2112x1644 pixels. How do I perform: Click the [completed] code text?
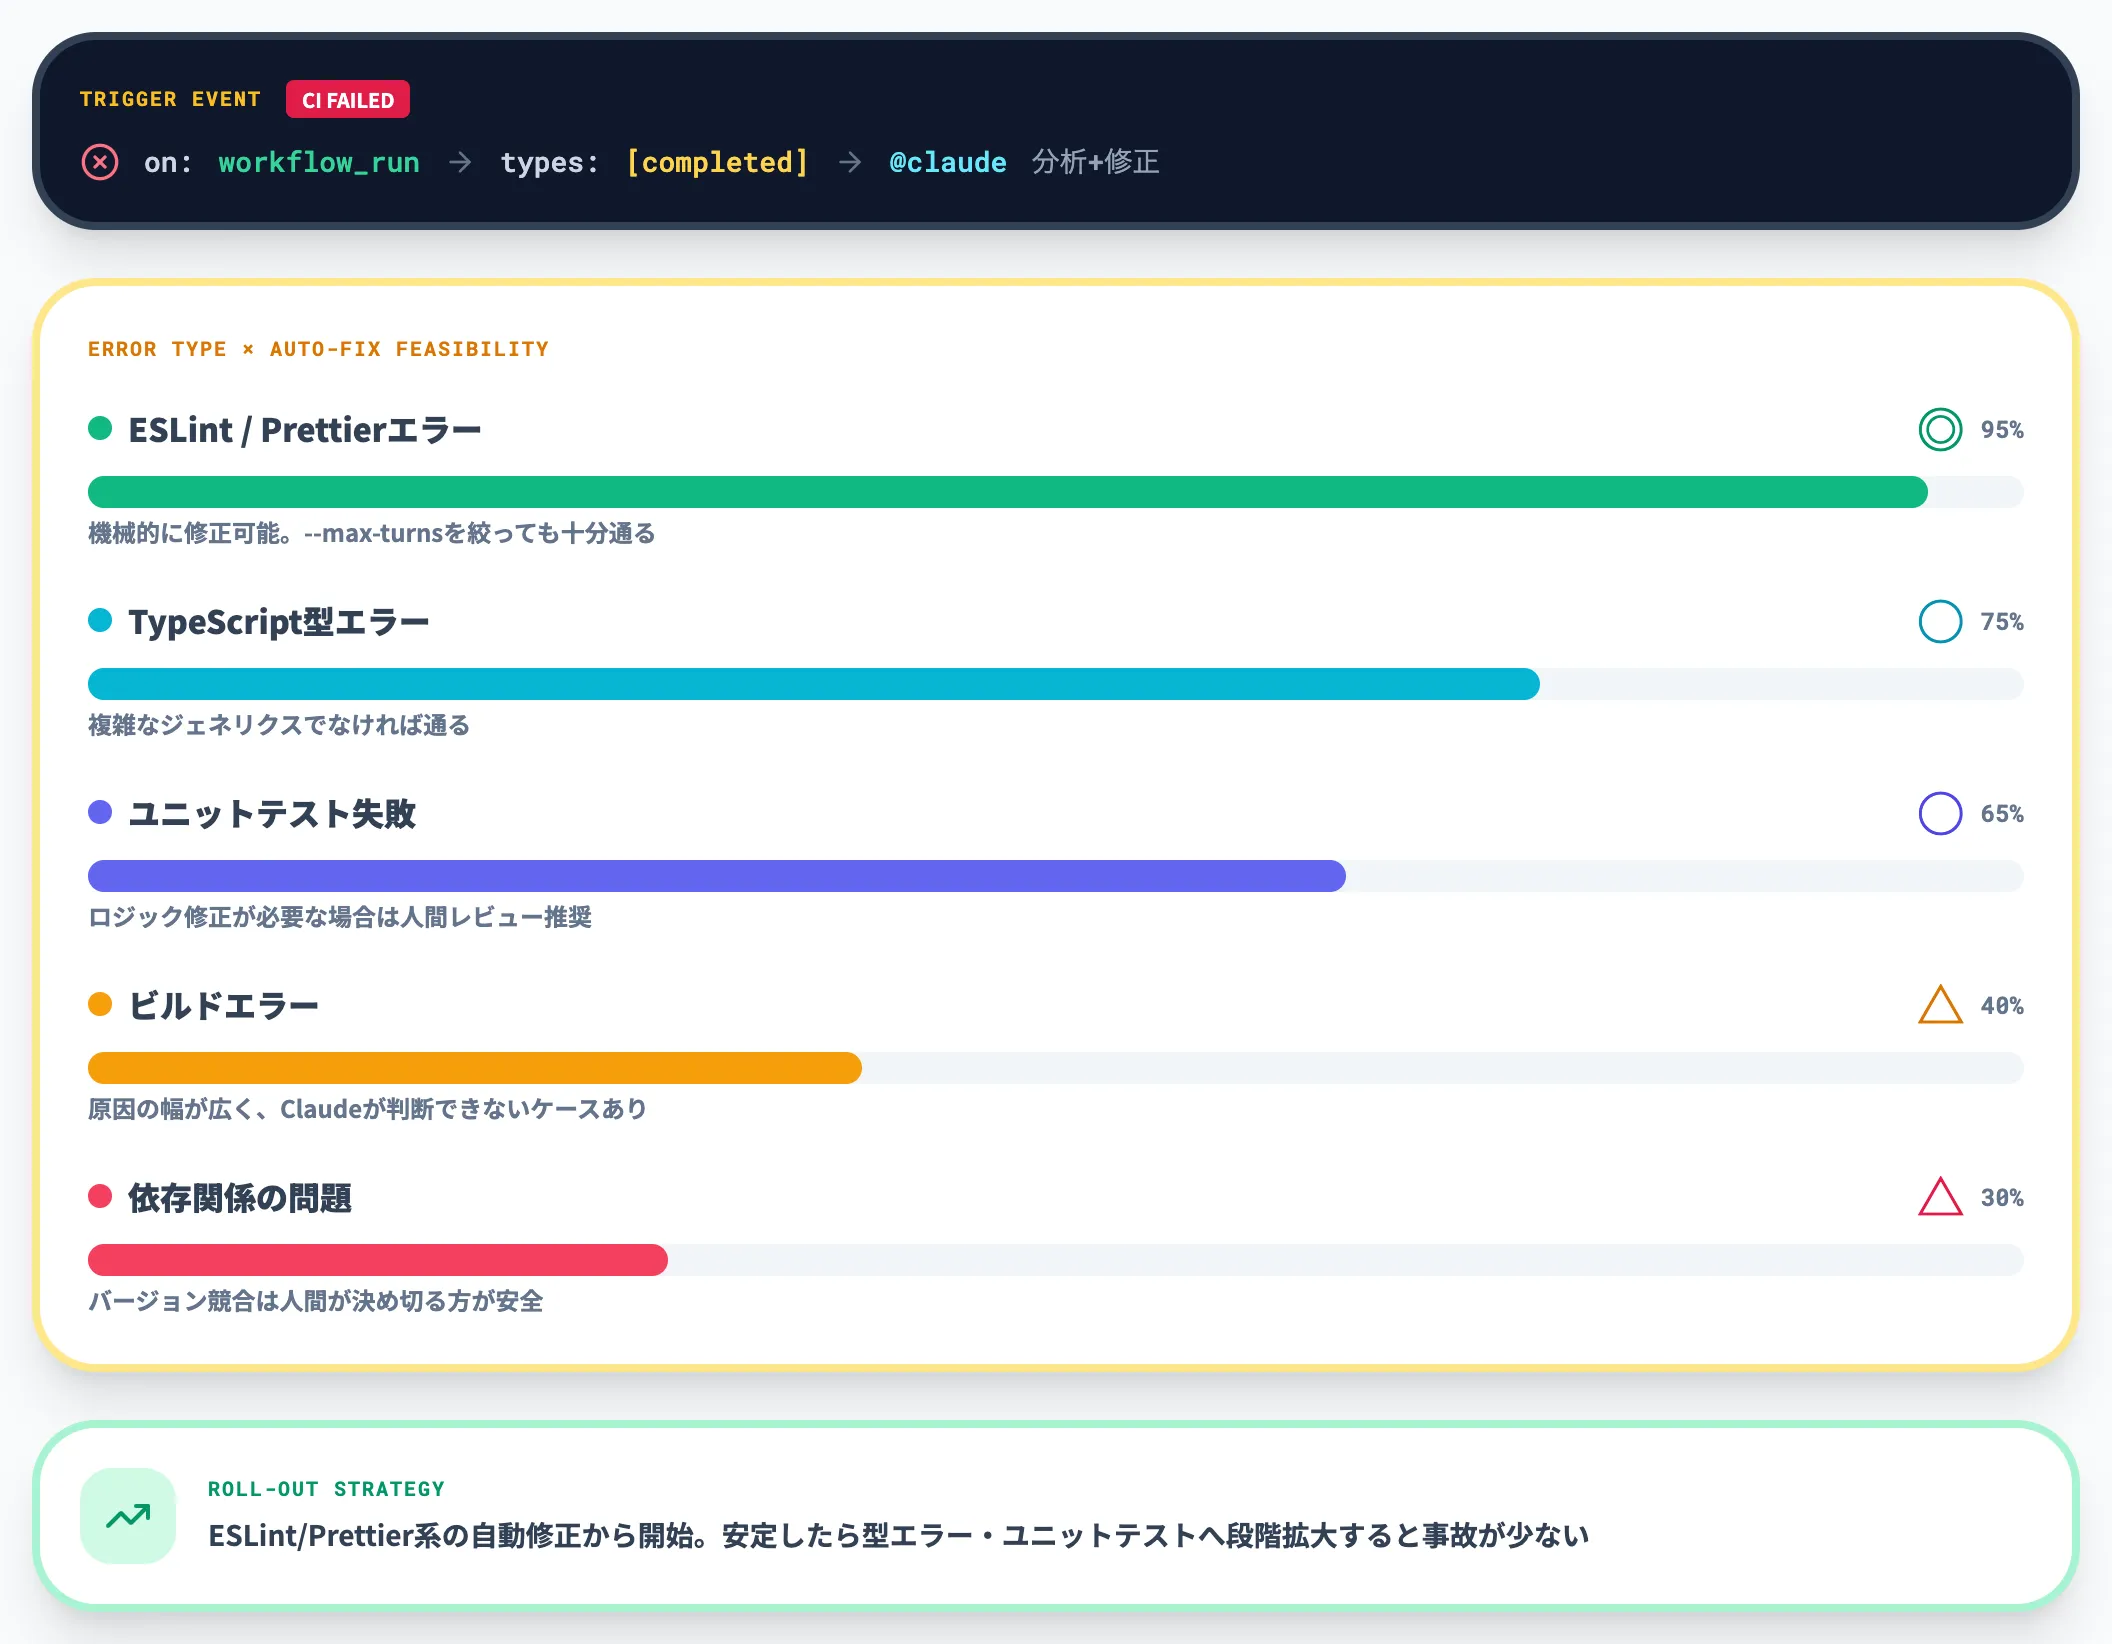[x=717, y=162]
